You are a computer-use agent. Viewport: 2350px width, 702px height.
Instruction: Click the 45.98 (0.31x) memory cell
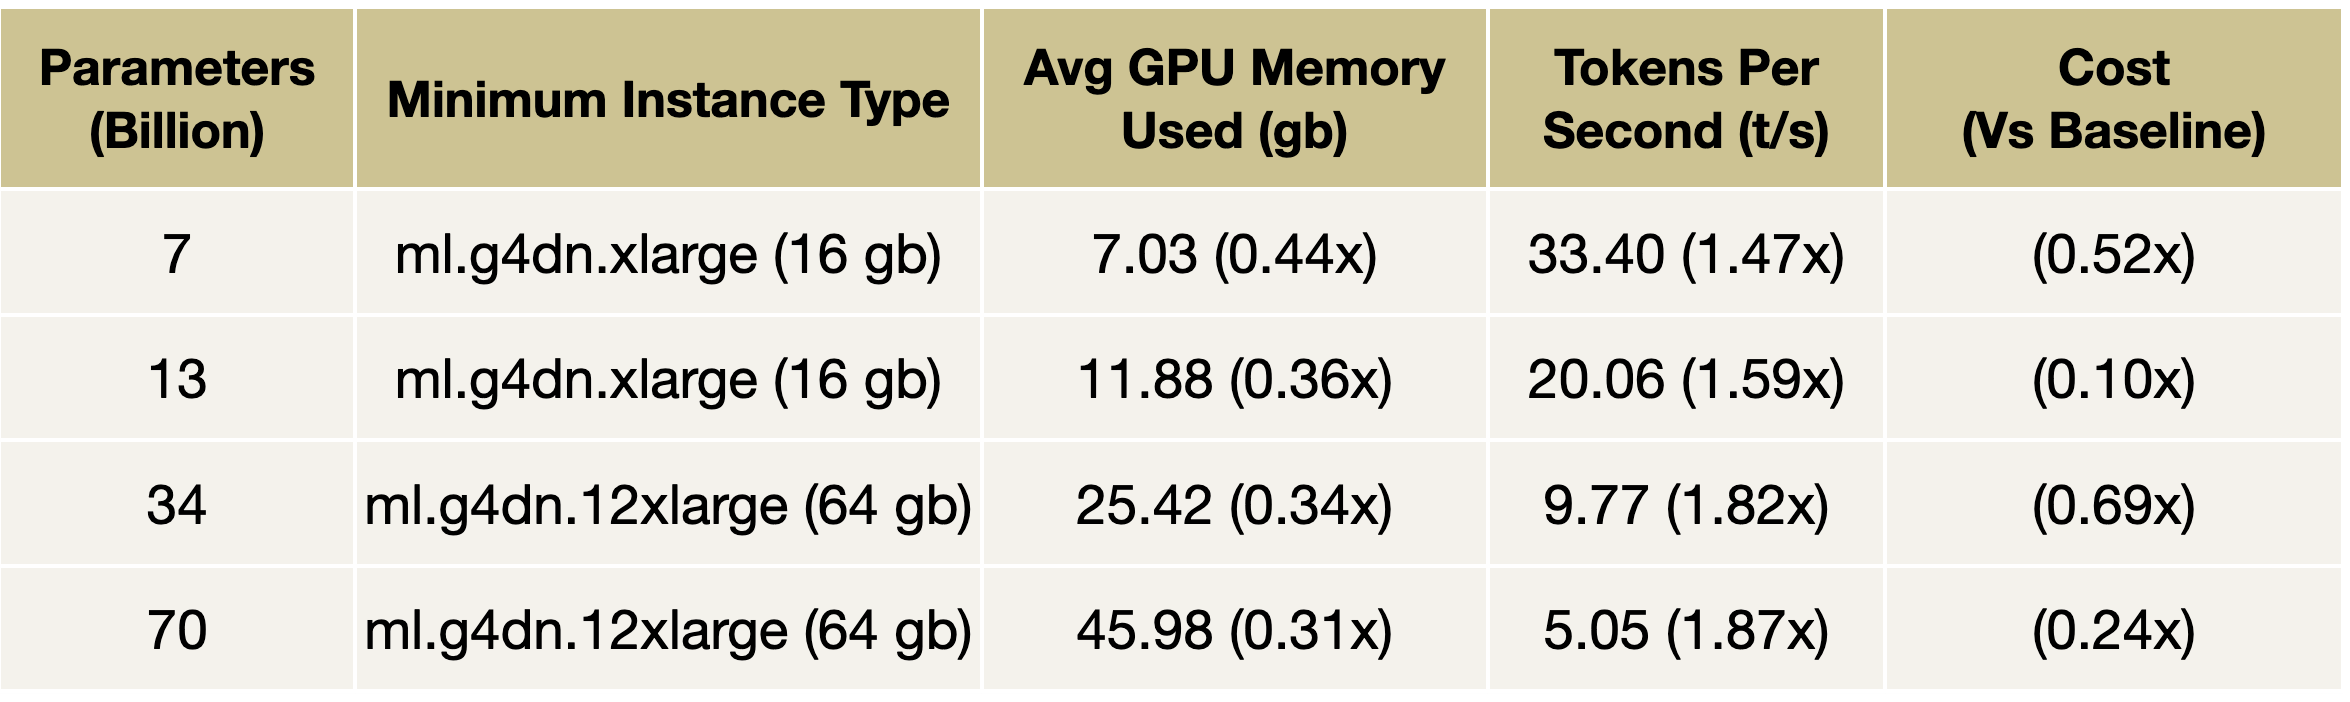click(x=1234, y=630)
